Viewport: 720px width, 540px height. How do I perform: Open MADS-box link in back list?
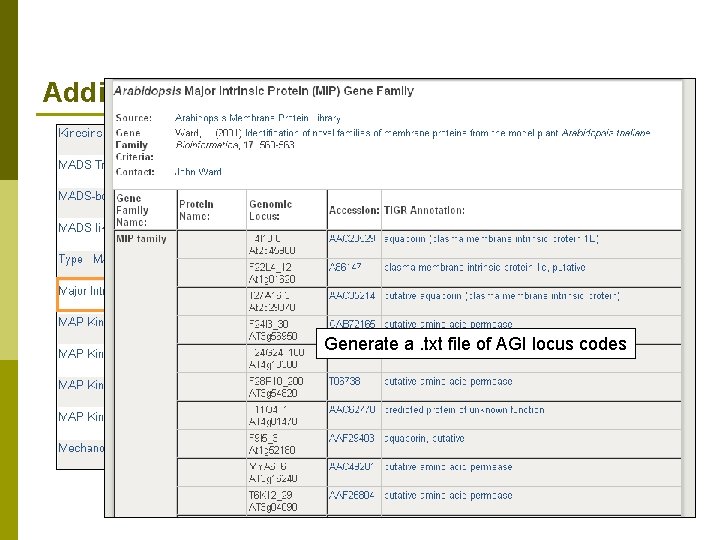point(81,196)
